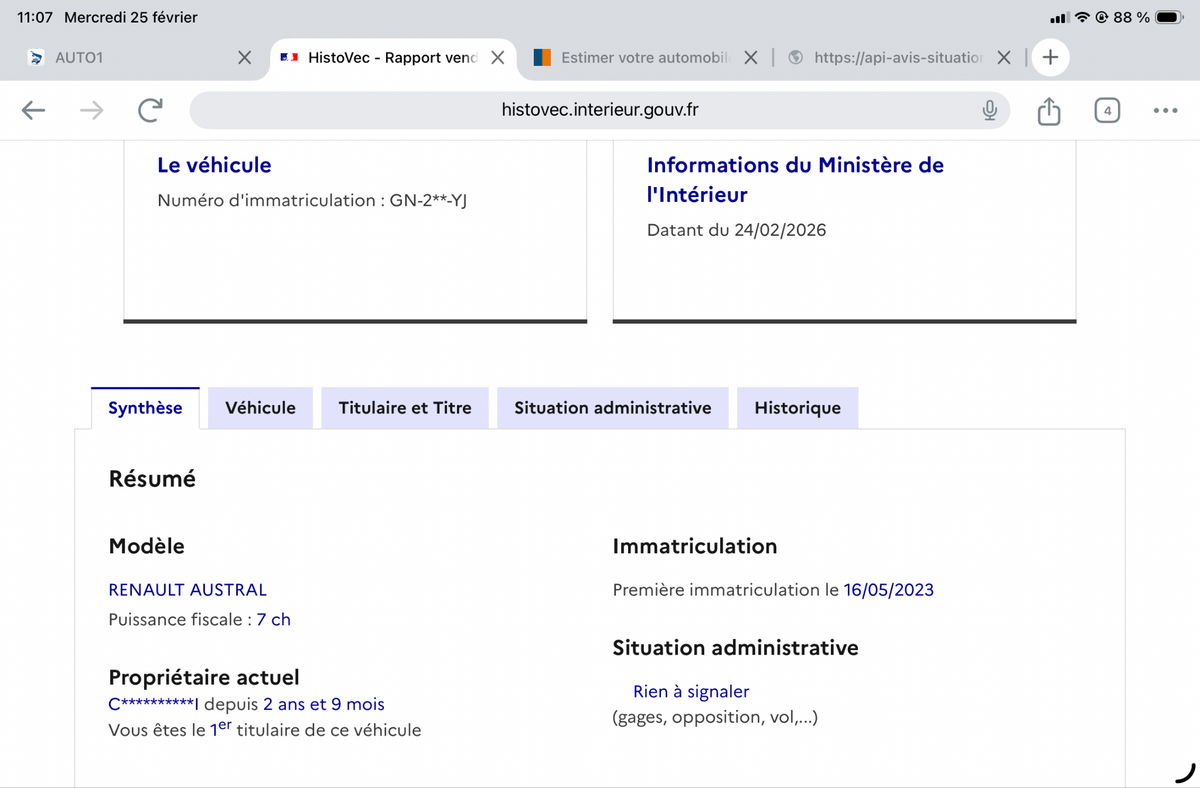
Task: Close the AUTO1 tab
Action: tap(244, 58)
